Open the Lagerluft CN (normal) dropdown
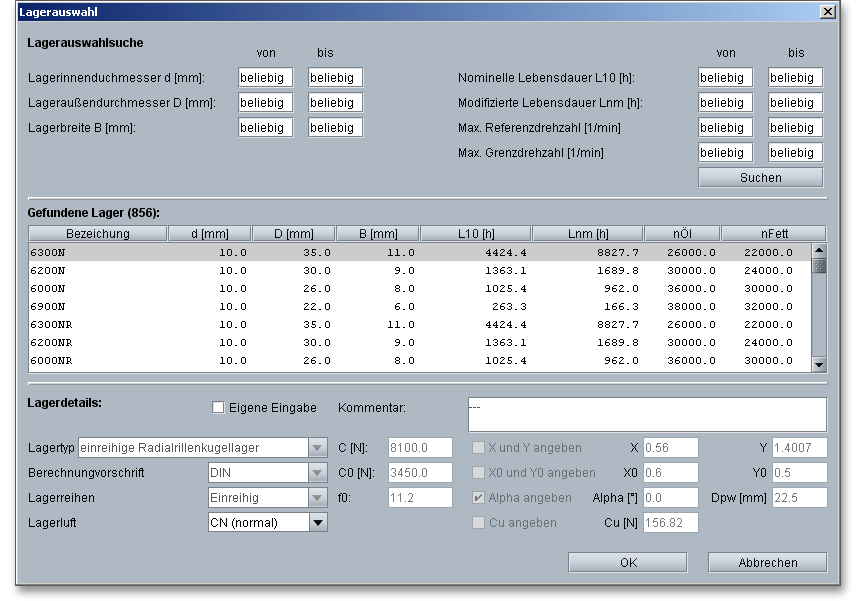This screenshot has height=601, width=856. (x=317, y=522)
